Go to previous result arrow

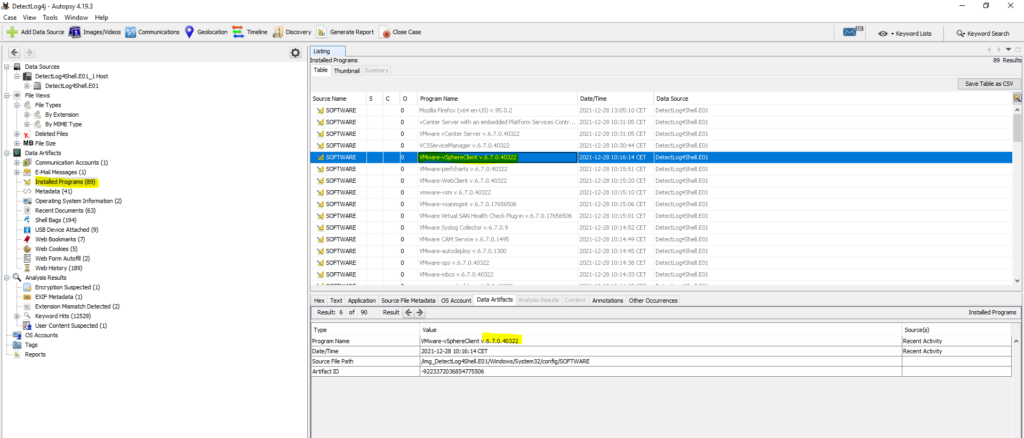coord(409,313)
